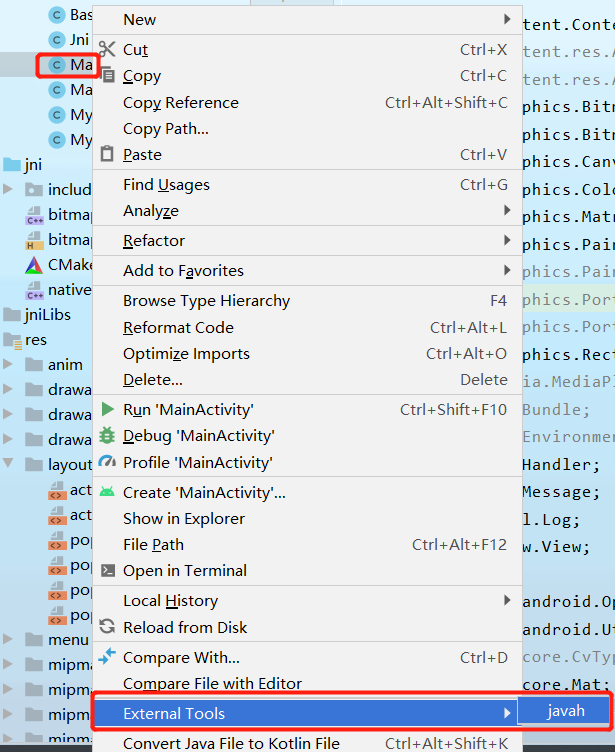
Task: Click the bitmap header file icon
Action: [x=35, y=240]
